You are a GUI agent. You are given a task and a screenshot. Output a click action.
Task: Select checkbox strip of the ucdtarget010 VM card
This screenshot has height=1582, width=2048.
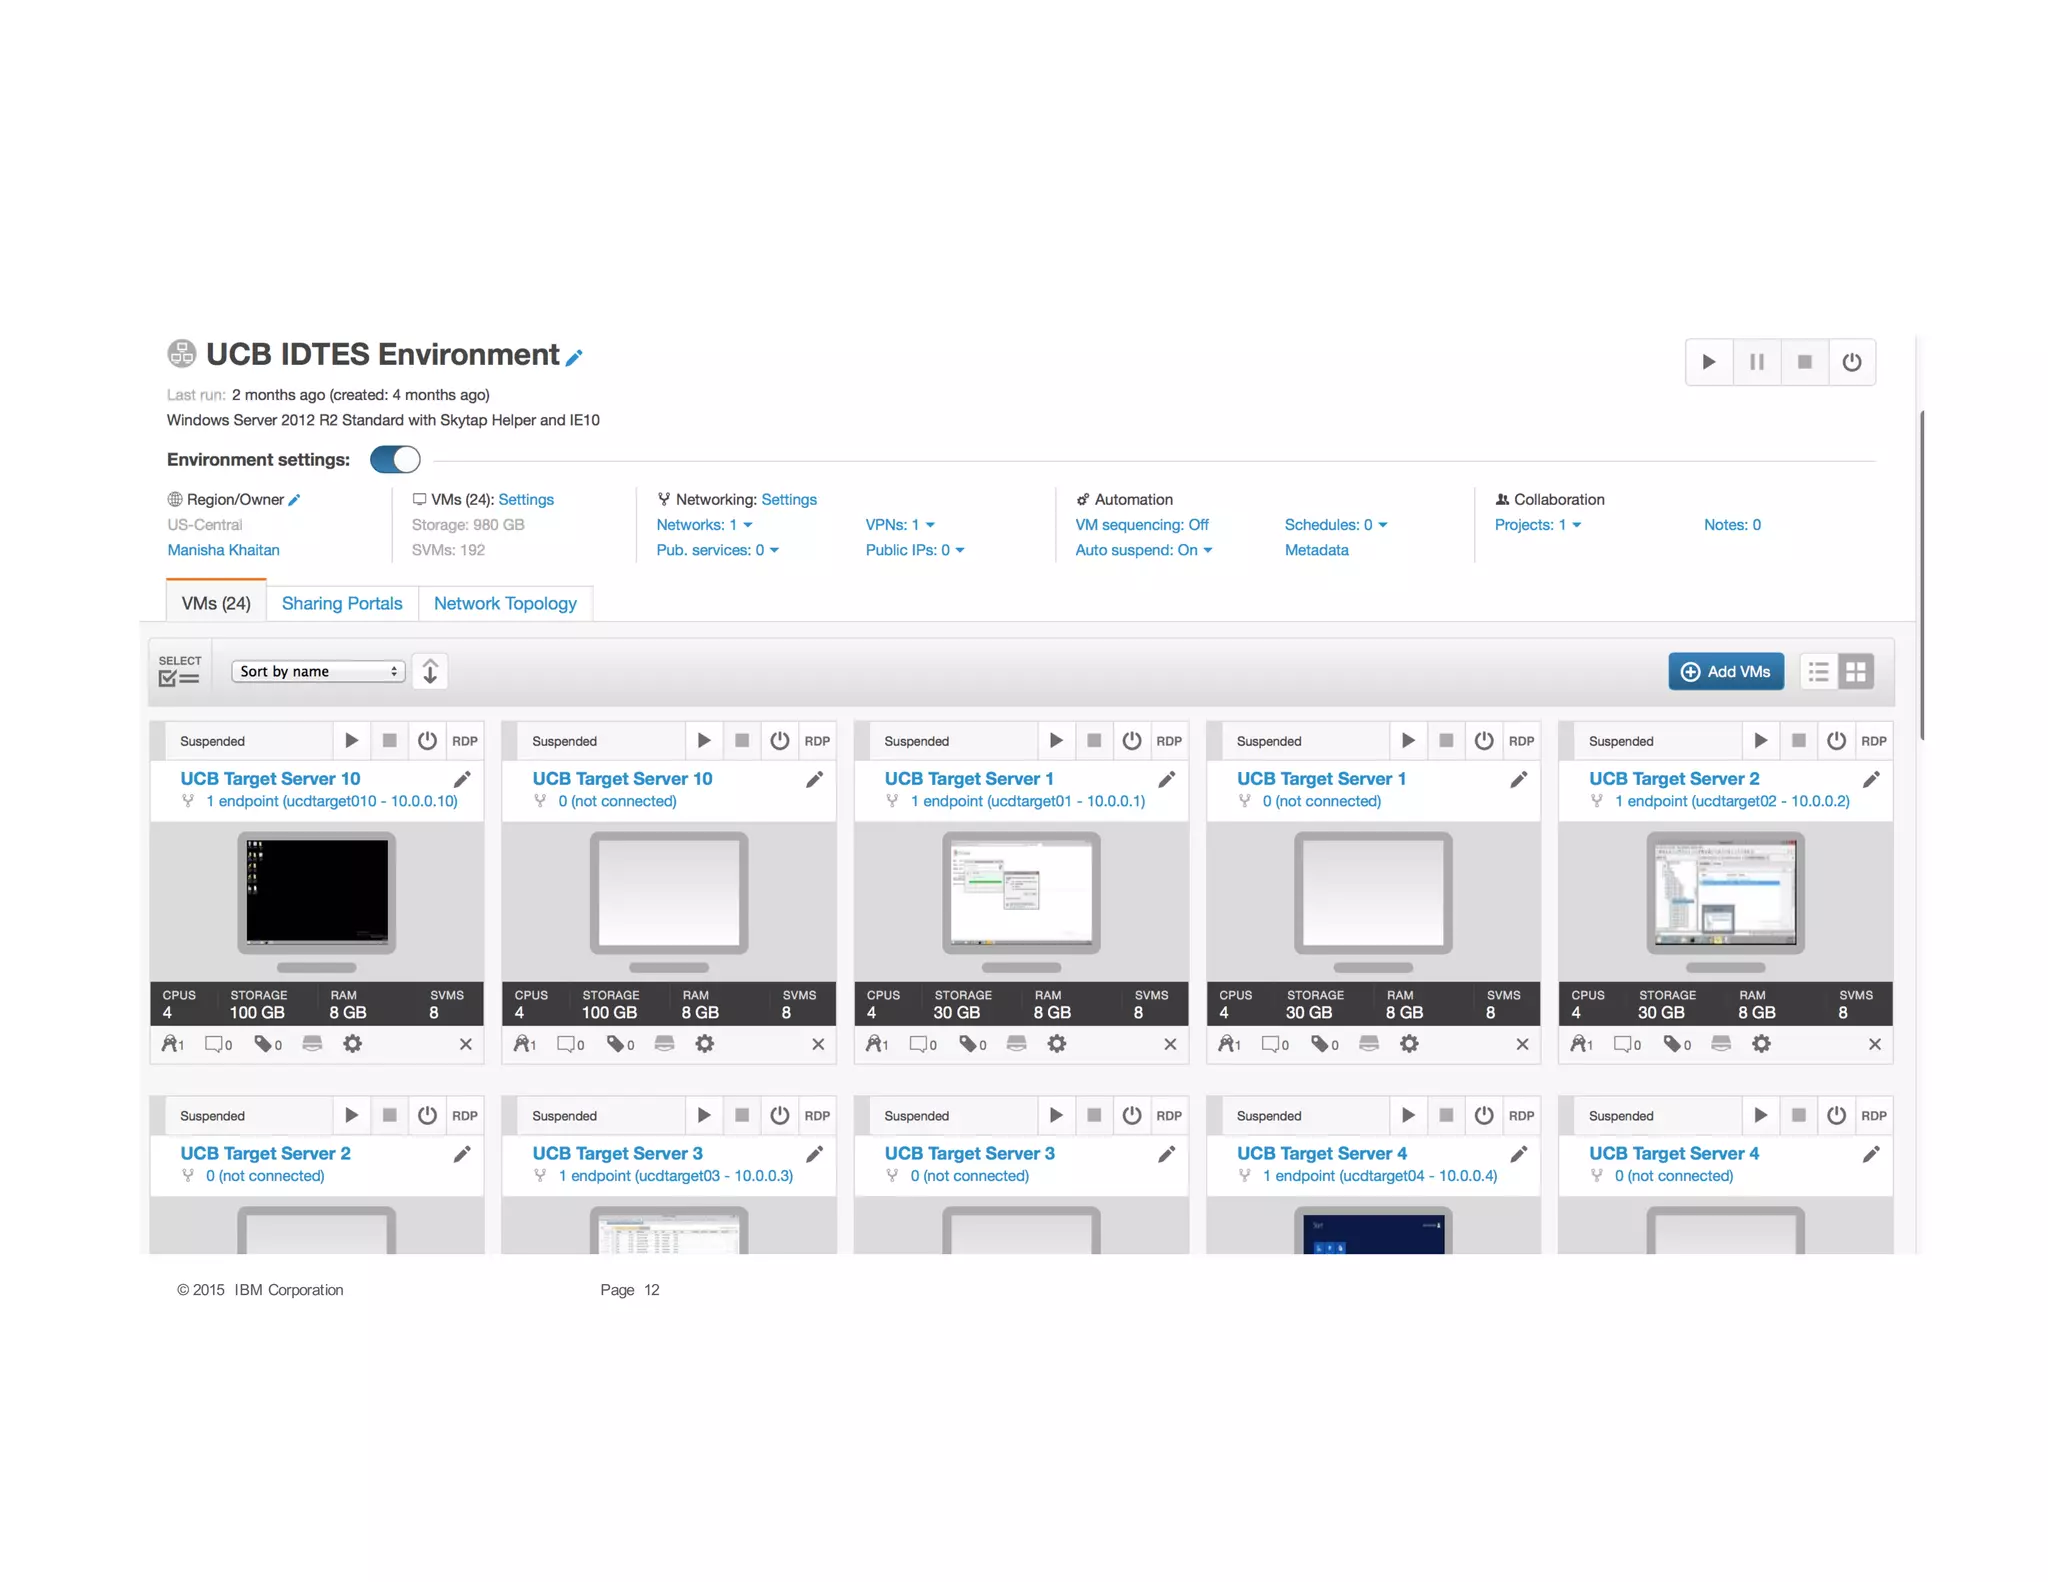[157, 741]
